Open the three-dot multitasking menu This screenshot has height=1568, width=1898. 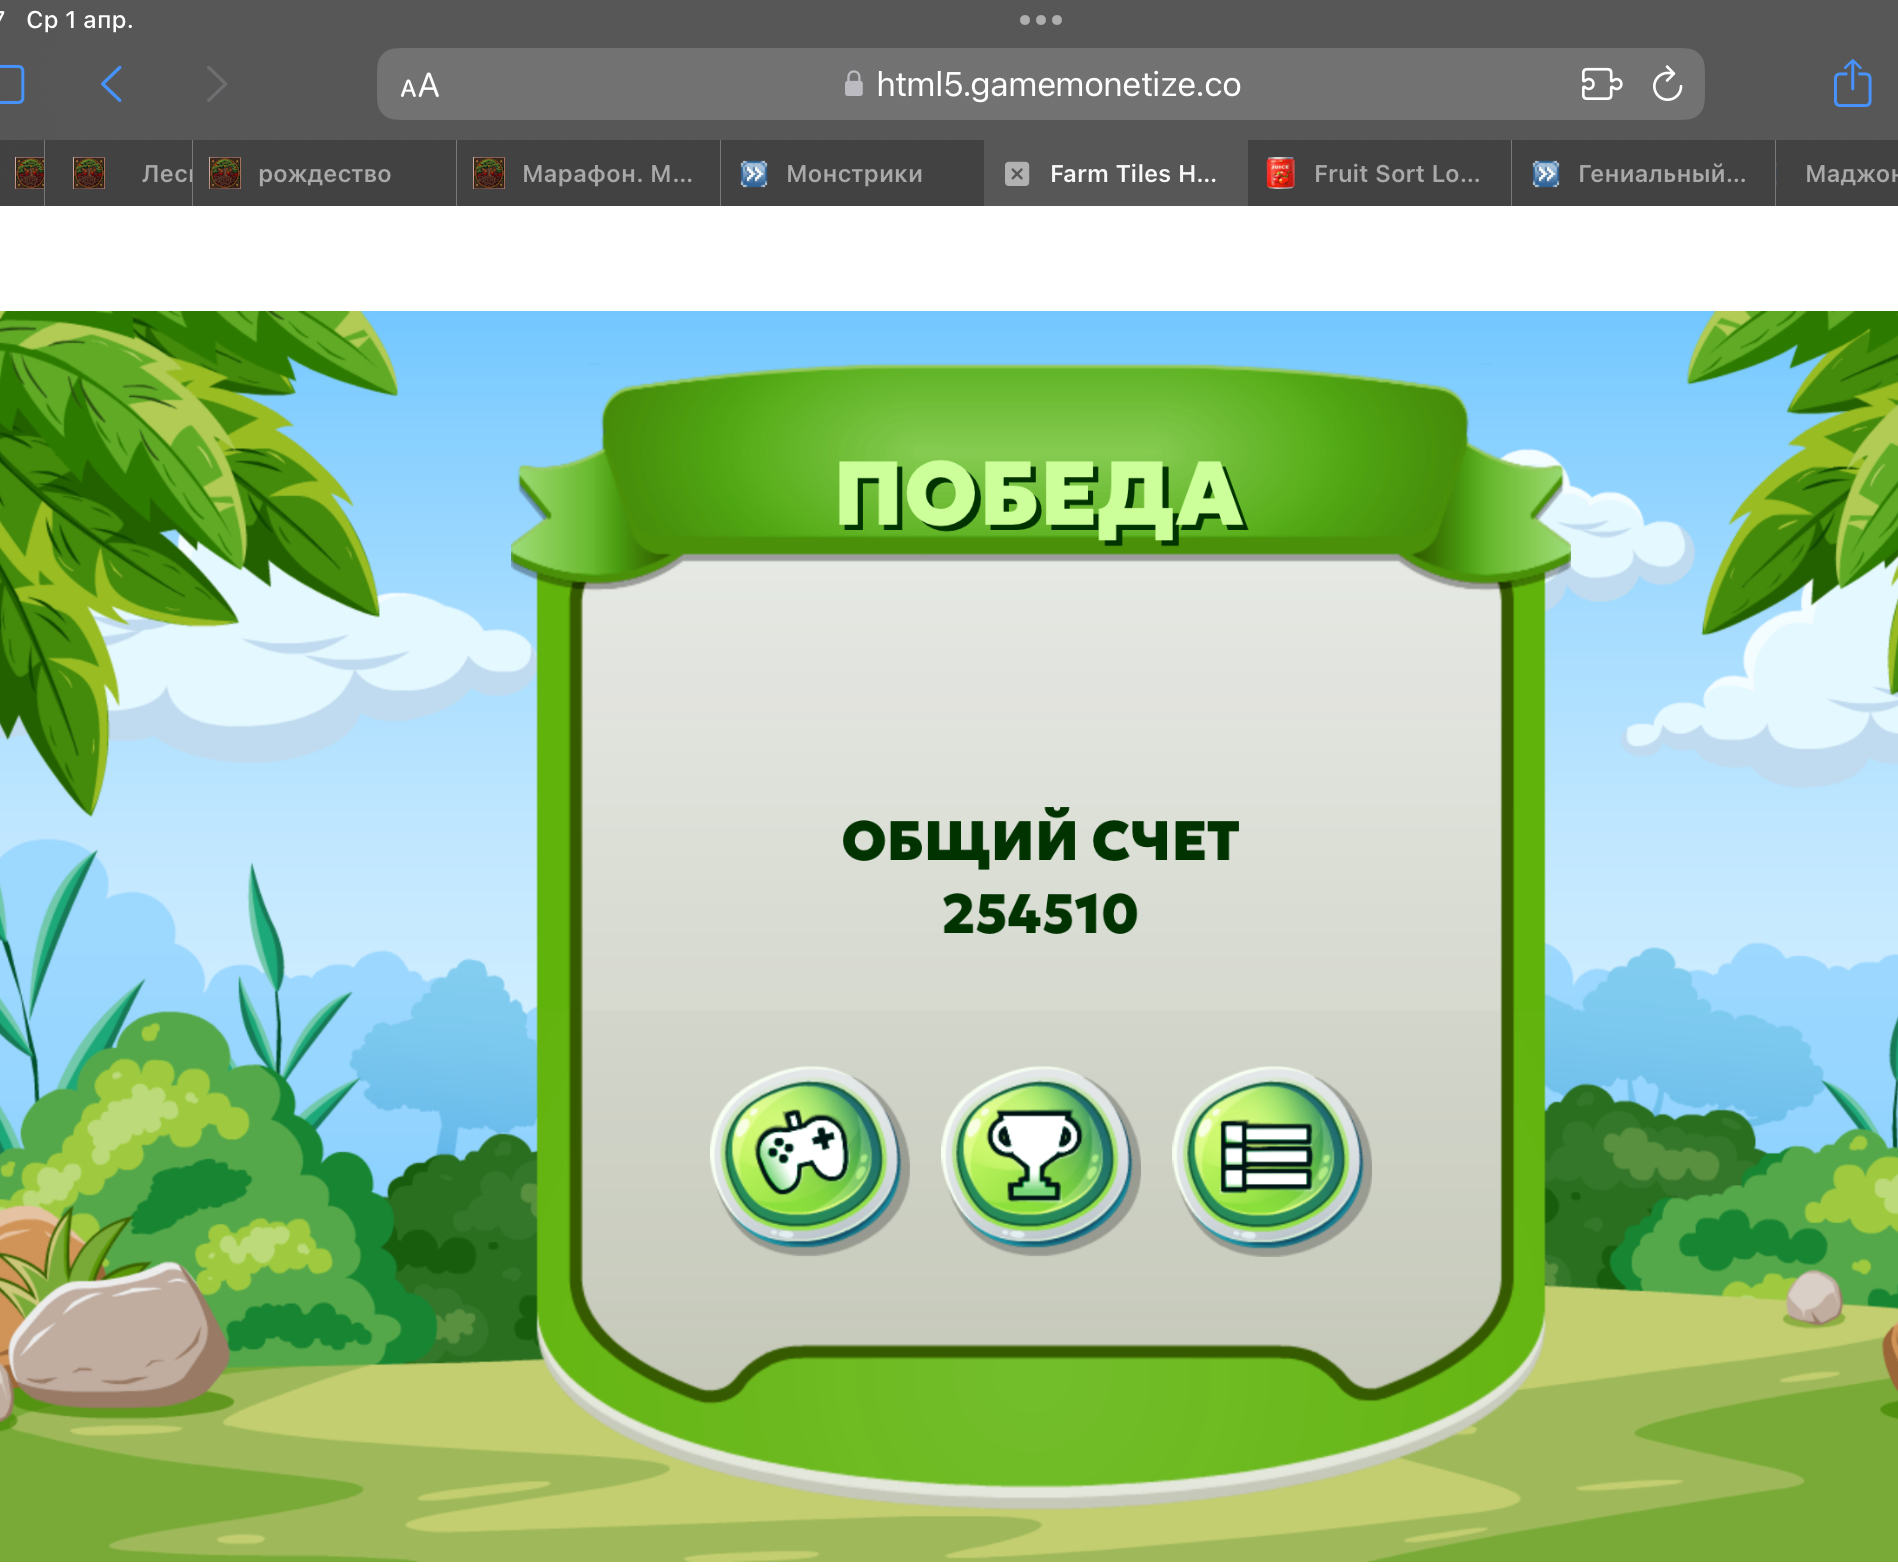click(x=1041, y=20)
